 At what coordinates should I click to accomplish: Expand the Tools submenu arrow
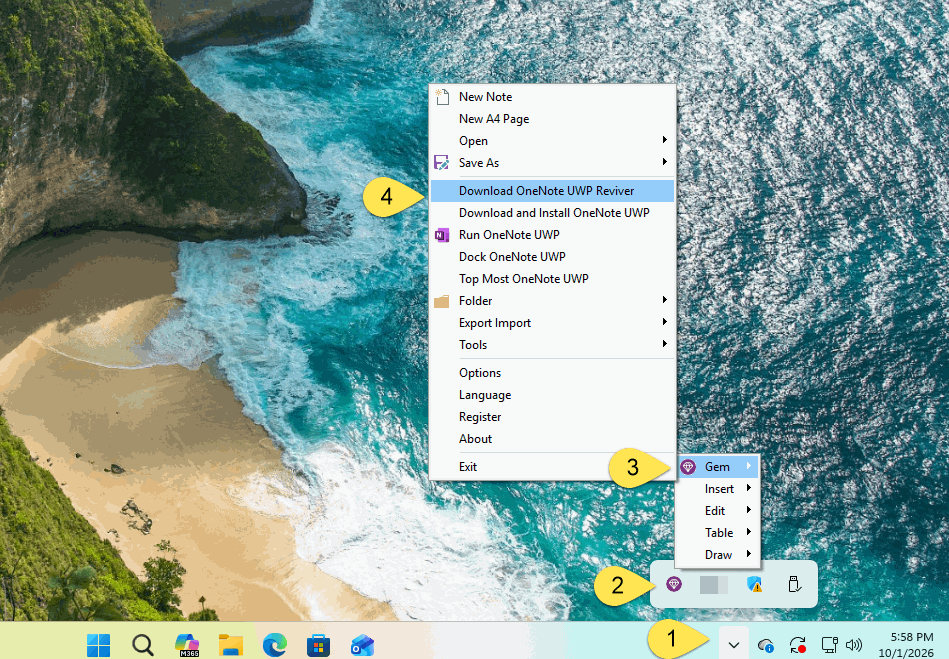tap(665, 344)
